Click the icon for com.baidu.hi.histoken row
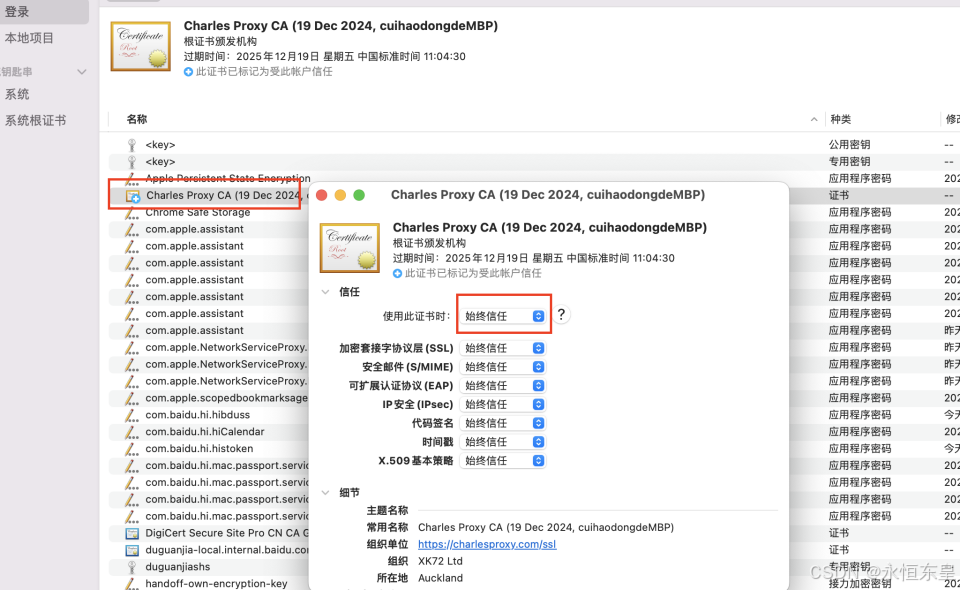This screenshot has width=960, height=590. (x=132, y=449)
